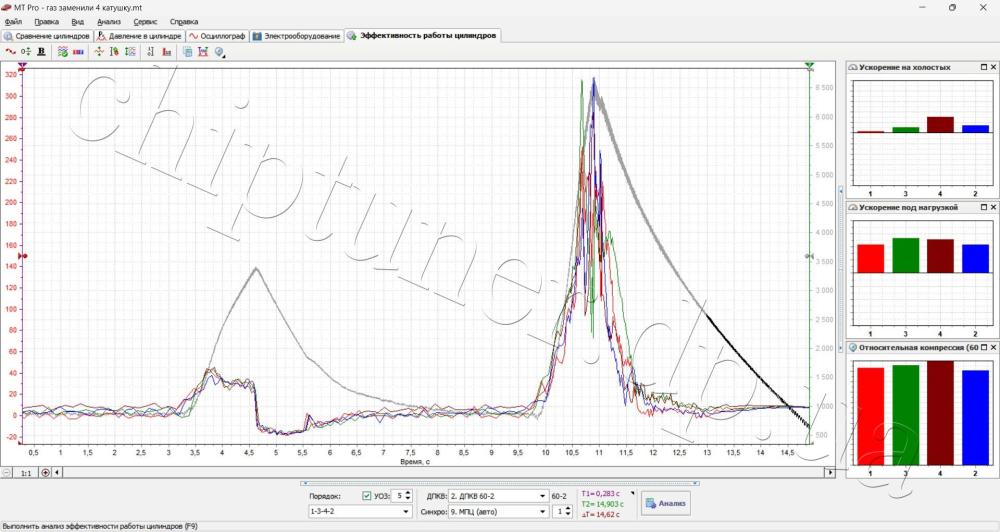Click the bold B toolbar icon
Viewport: 1000px width, 532px height.
point(41,52)
